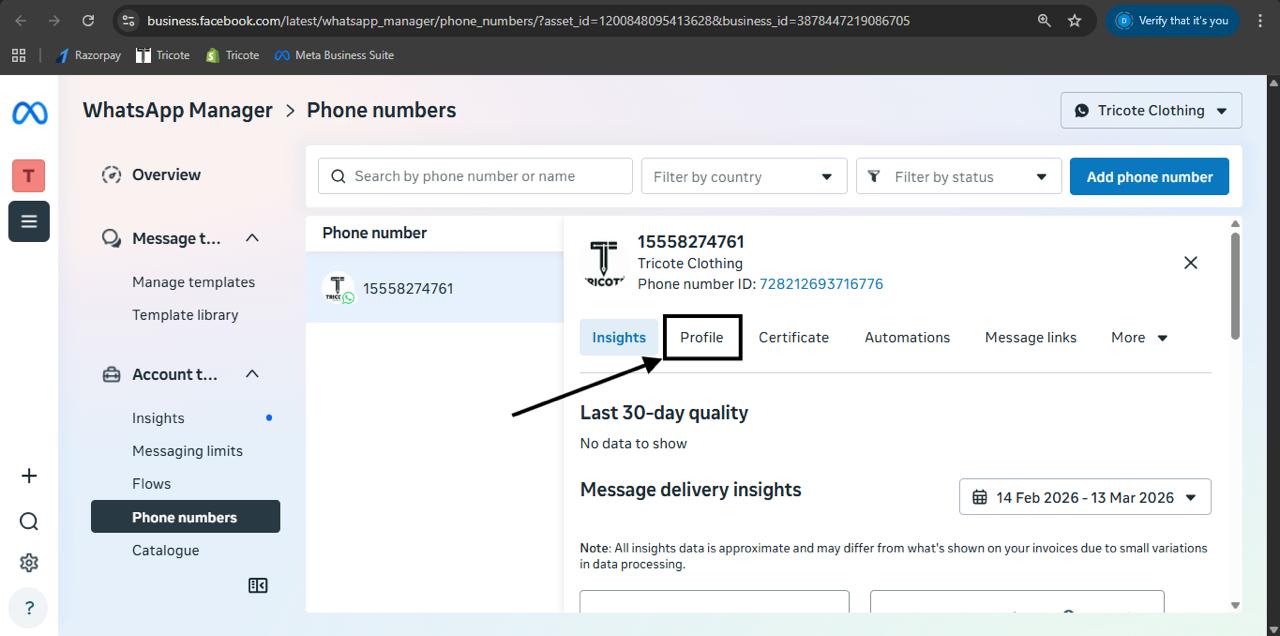Open help question mark icon
This screenshot has width=1280, height=636.
(29, 607)
